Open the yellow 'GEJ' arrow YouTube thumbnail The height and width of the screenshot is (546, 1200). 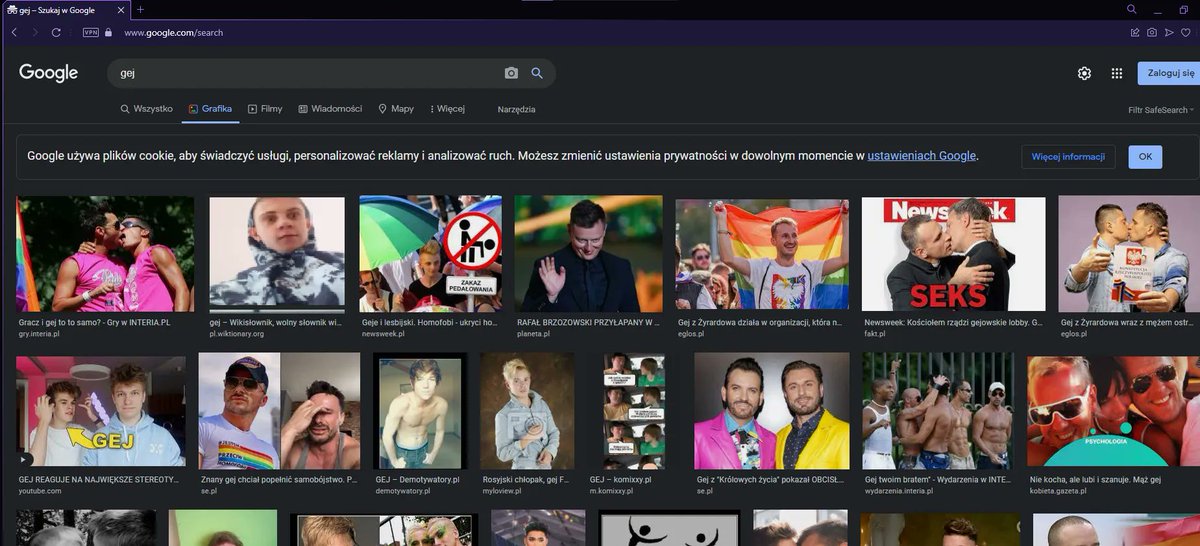(x=101, y=411)
